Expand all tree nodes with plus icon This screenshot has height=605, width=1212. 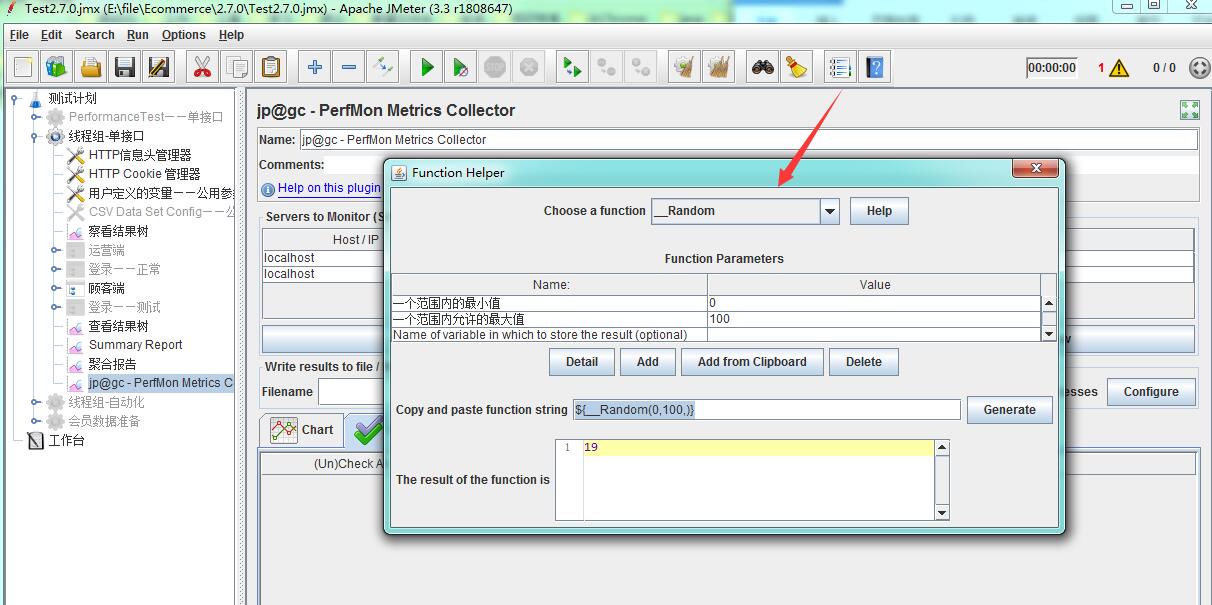click(x=314, y=67)
